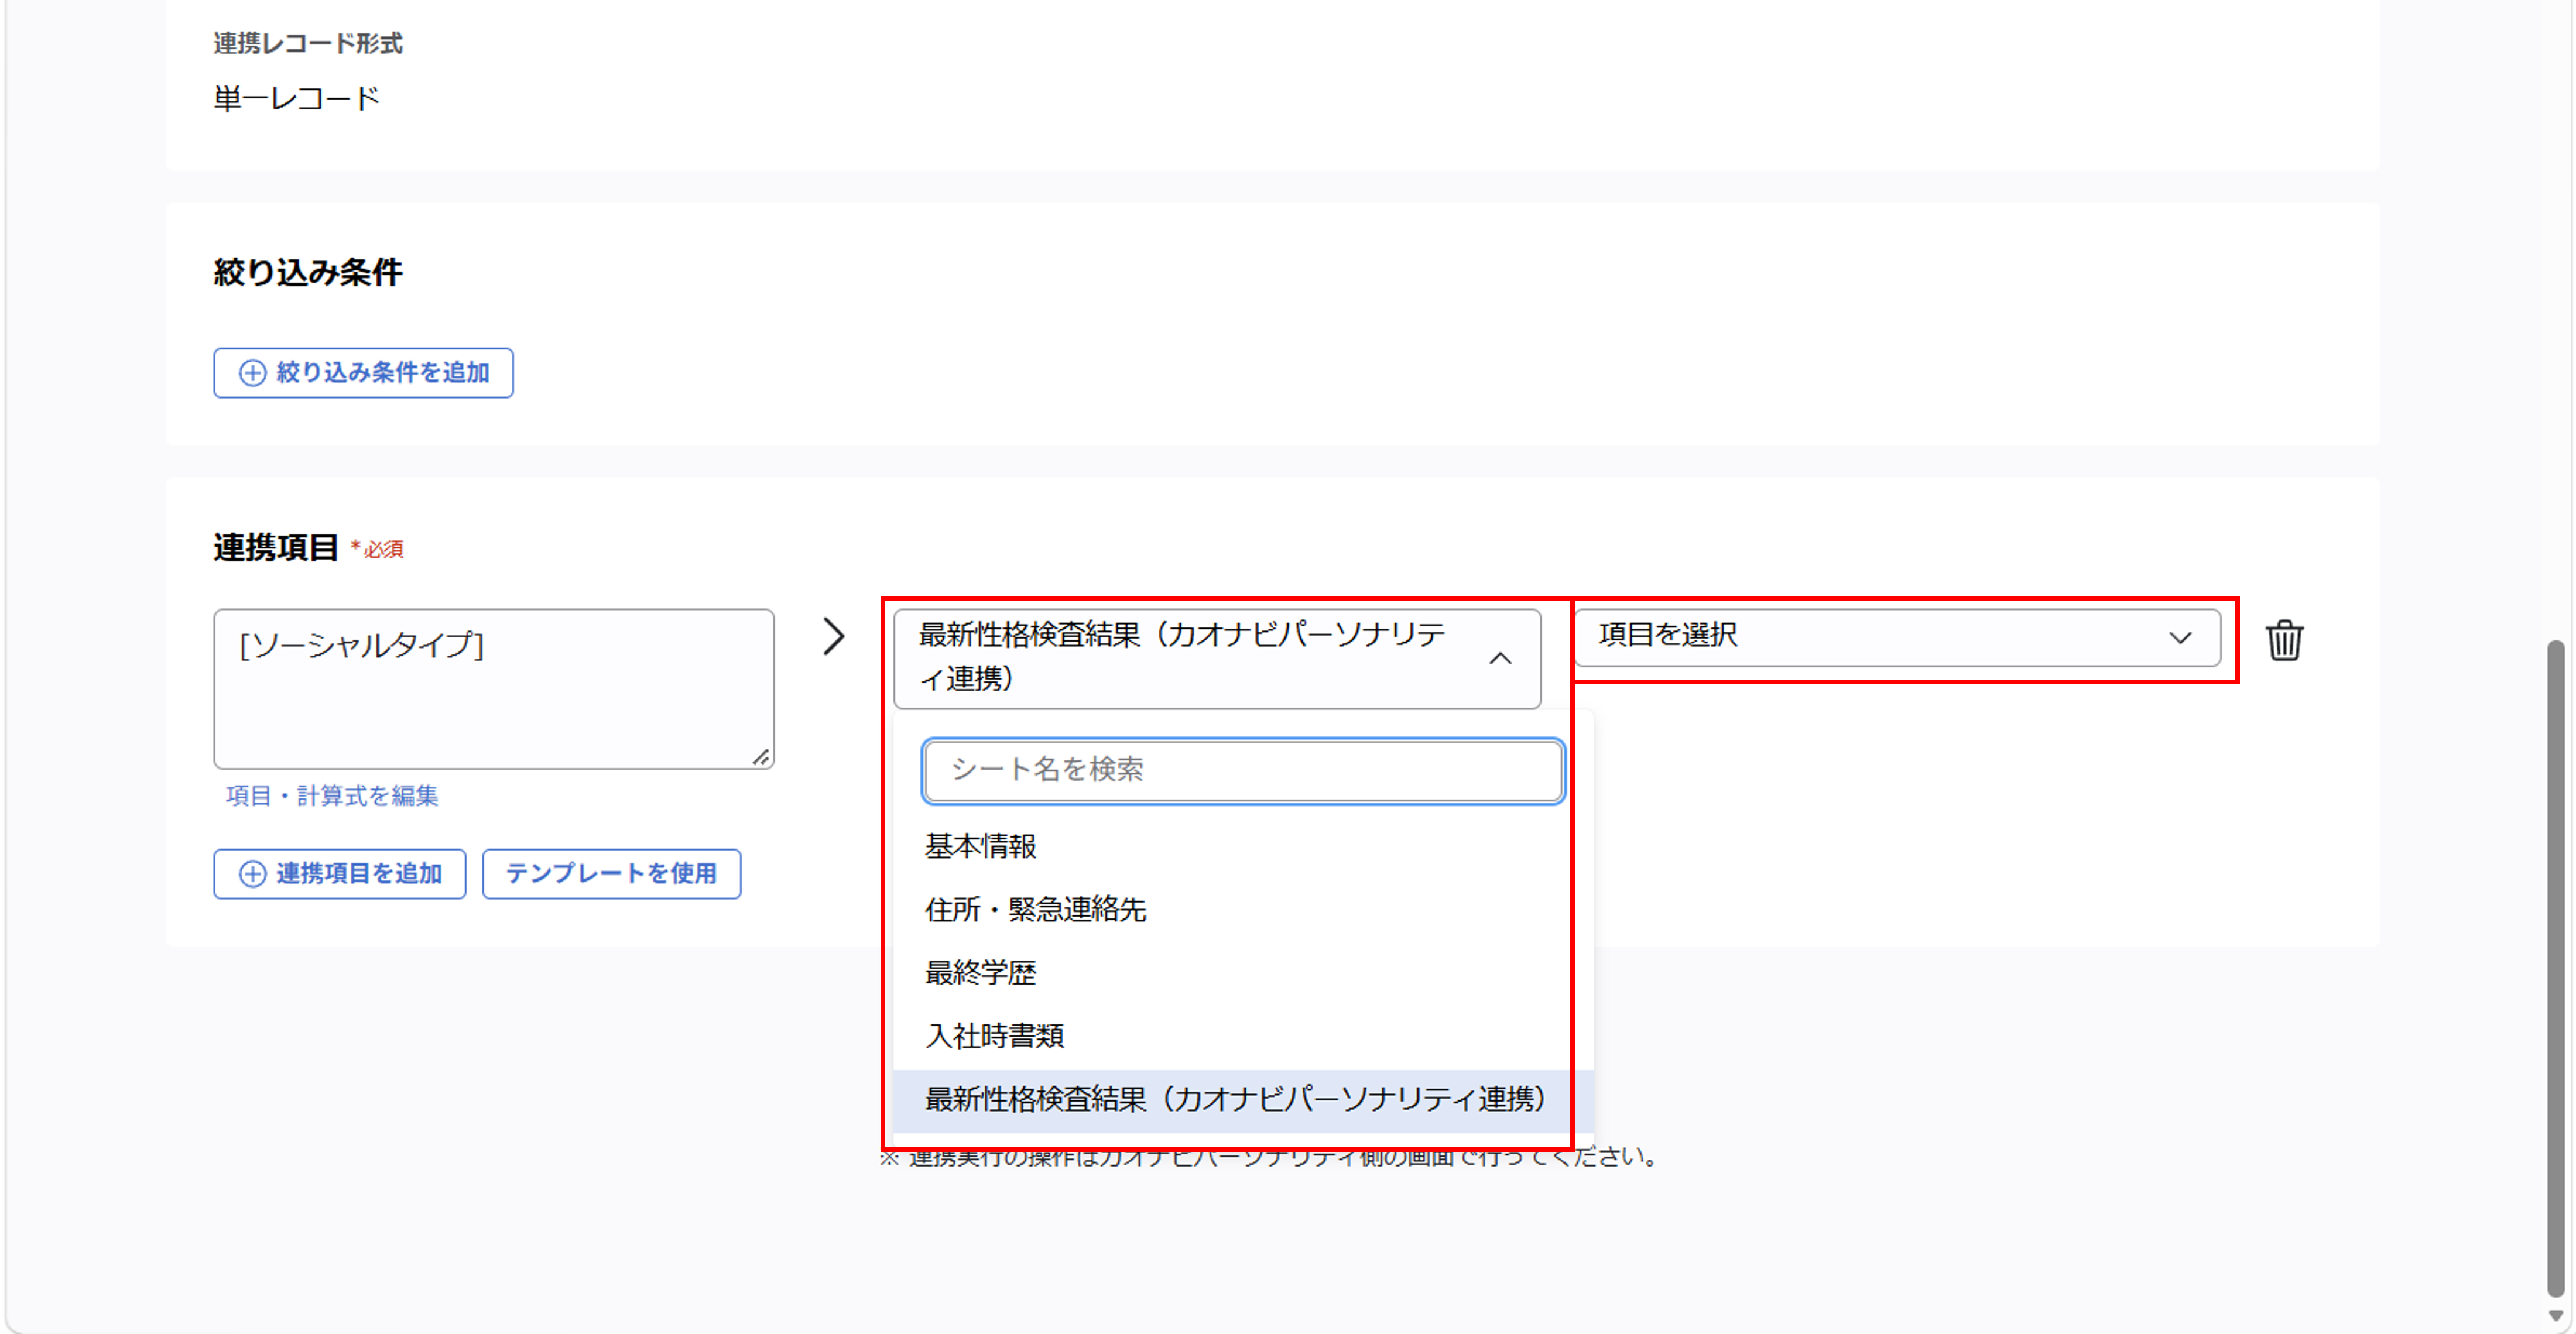Pick 最新性格検査結果（カオナビパーソナリティ連携） list option
Screen dimensions: 2576x1334
[x=1243, y=1100]
